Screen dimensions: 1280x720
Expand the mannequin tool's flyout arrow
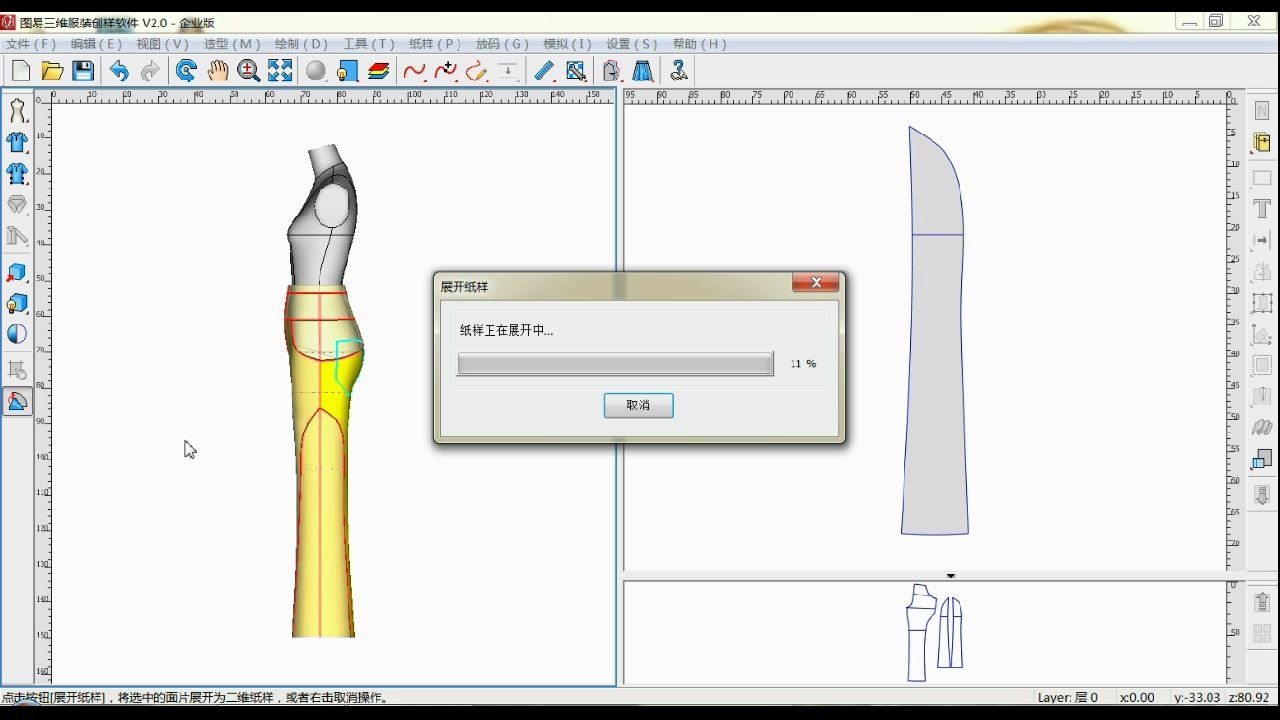pyautogui.click(x=27, y=121)
